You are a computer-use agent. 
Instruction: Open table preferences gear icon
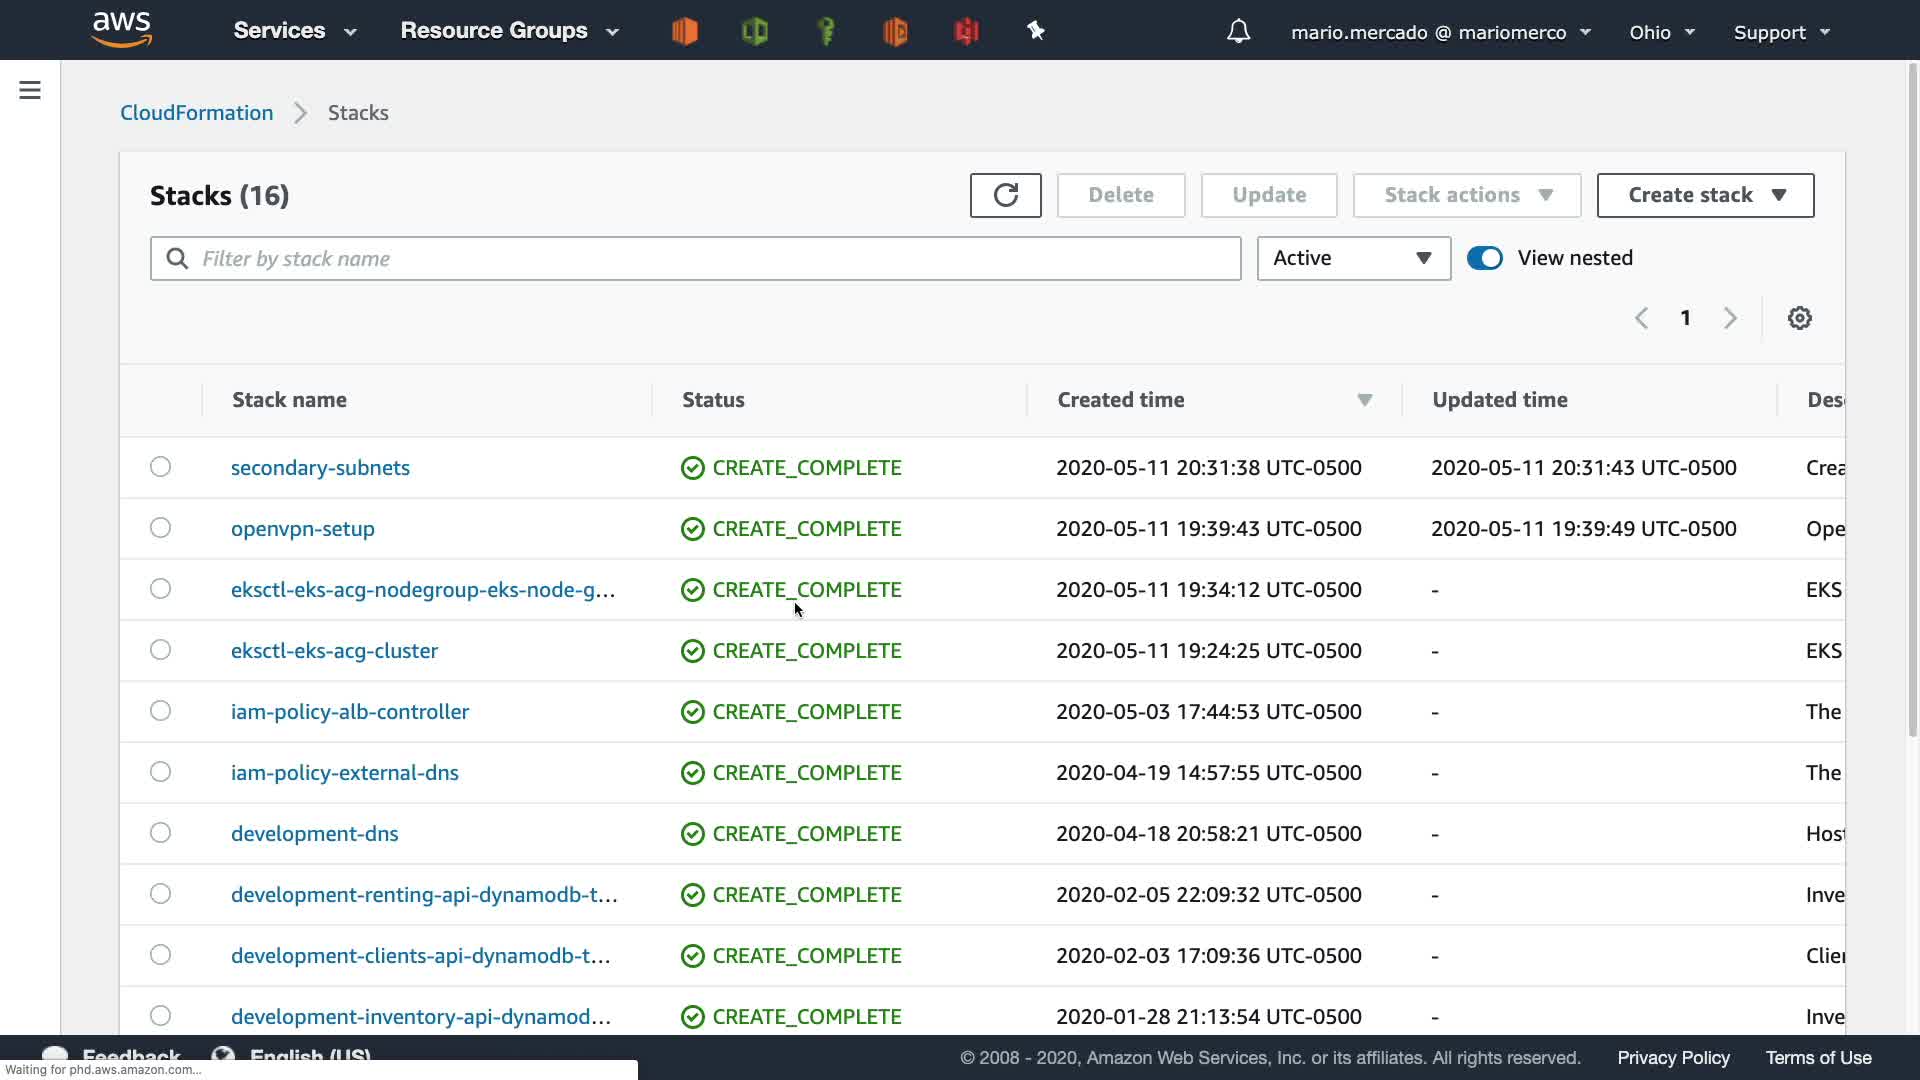coord(1799,318)
